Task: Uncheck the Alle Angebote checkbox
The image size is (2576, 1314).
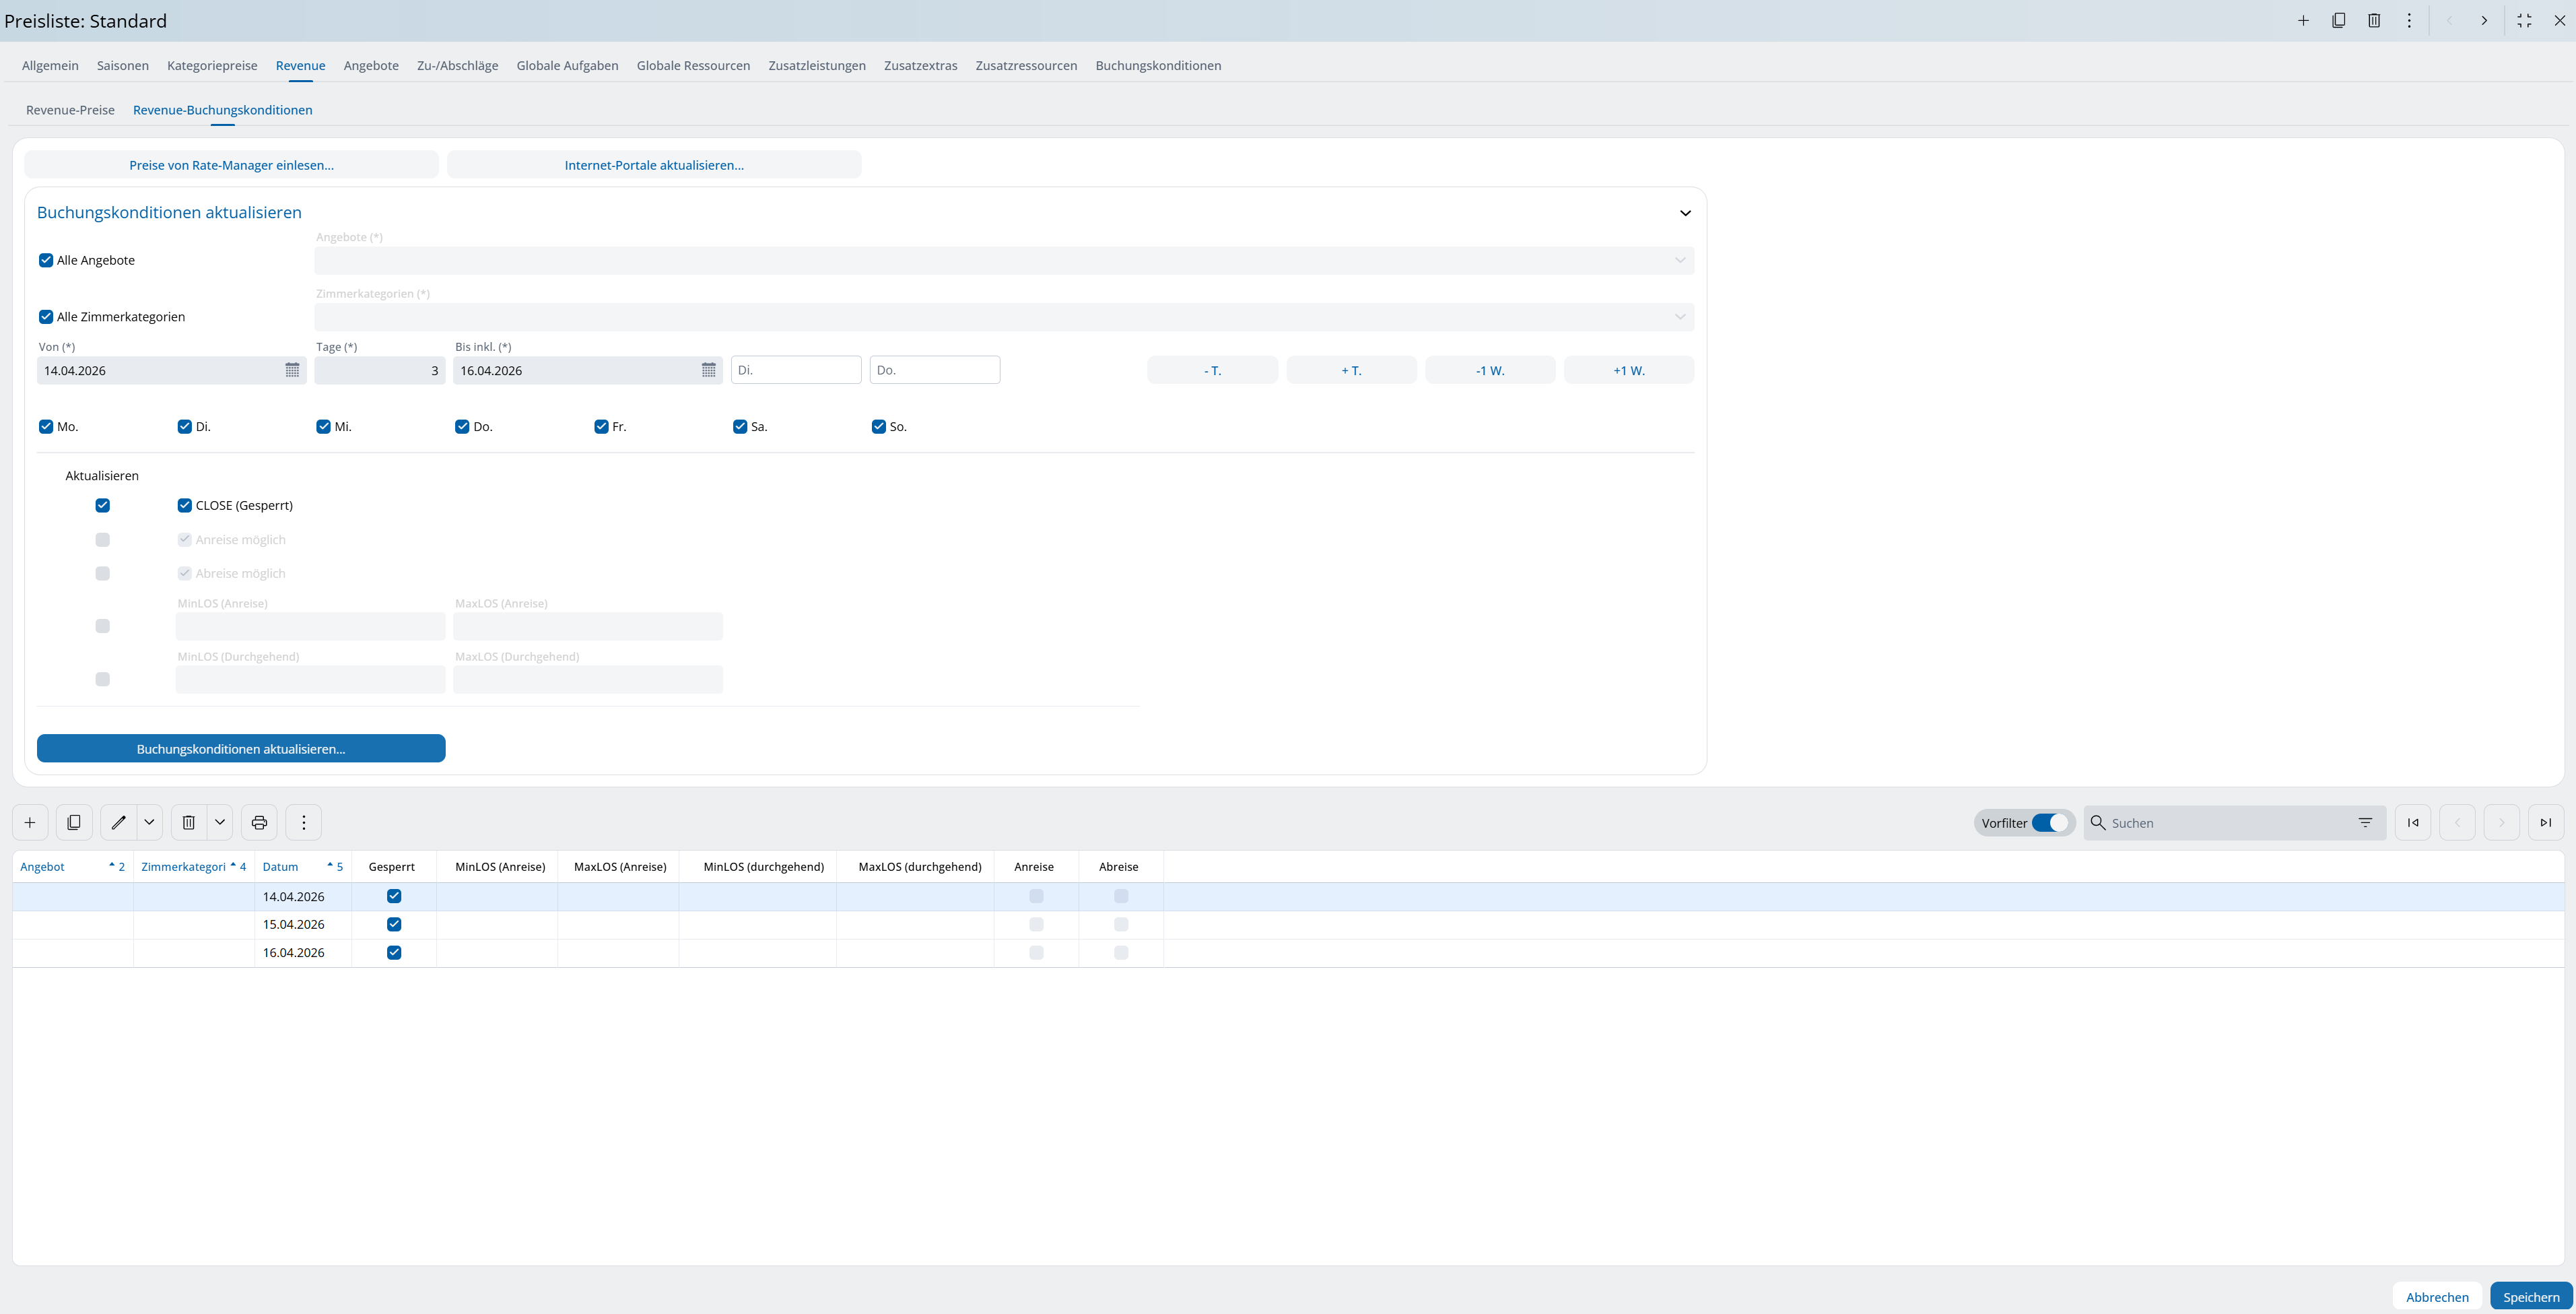Action: 46,260
